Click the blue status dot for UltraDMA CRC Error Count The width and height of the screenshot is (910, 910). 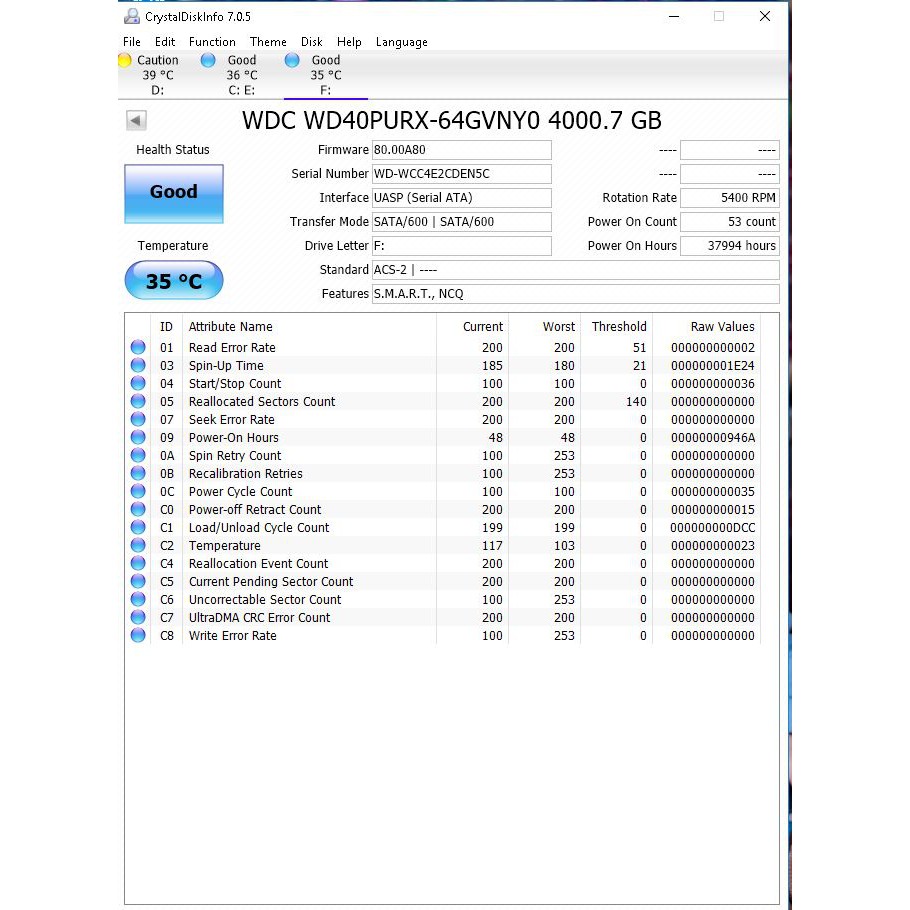[138, 617]
